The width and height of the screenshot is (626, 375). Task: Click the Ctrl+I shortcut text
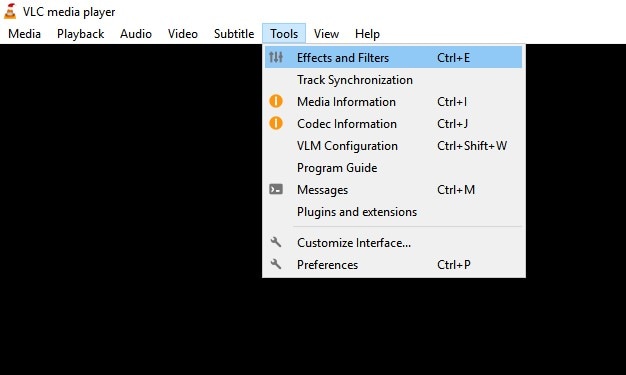tap(452, 101)
